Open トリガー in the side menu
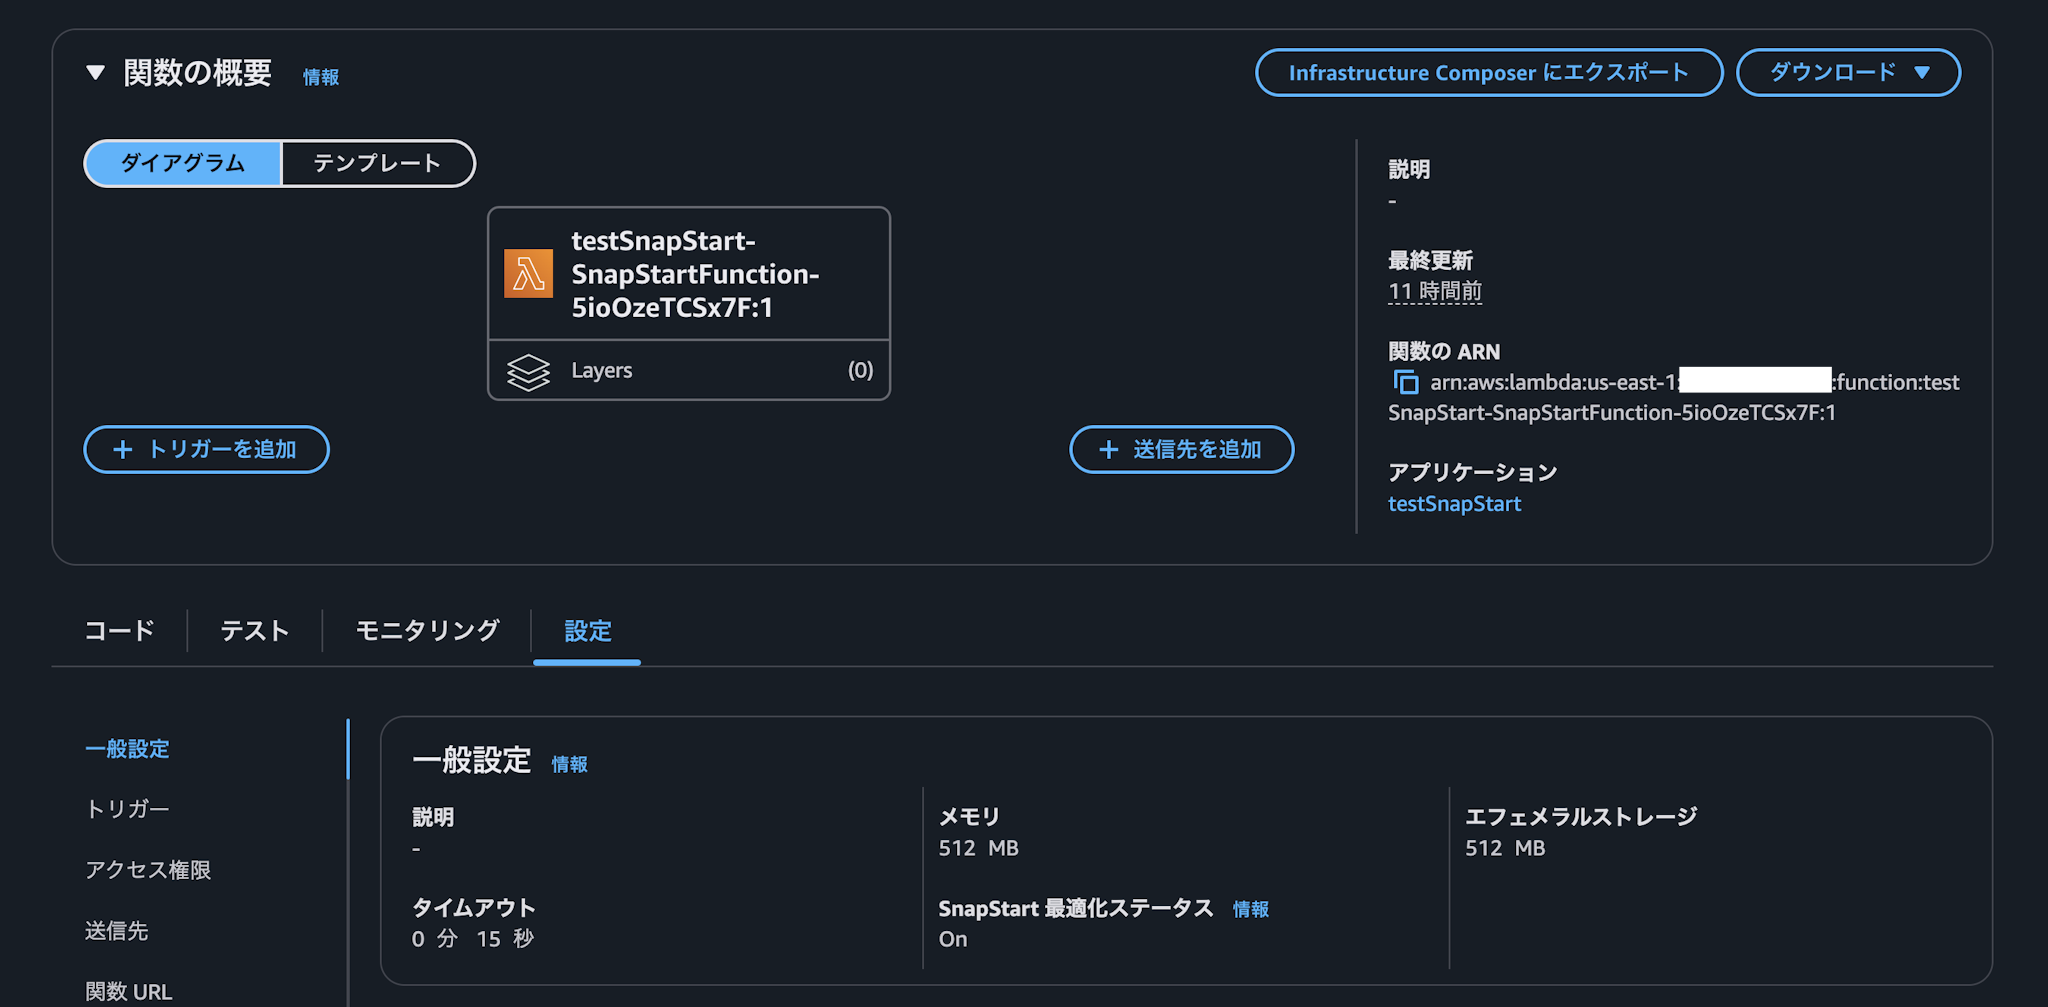The height and width of the screenshot is (1007, 2048). pyautogui.click(x=127, y=809)
